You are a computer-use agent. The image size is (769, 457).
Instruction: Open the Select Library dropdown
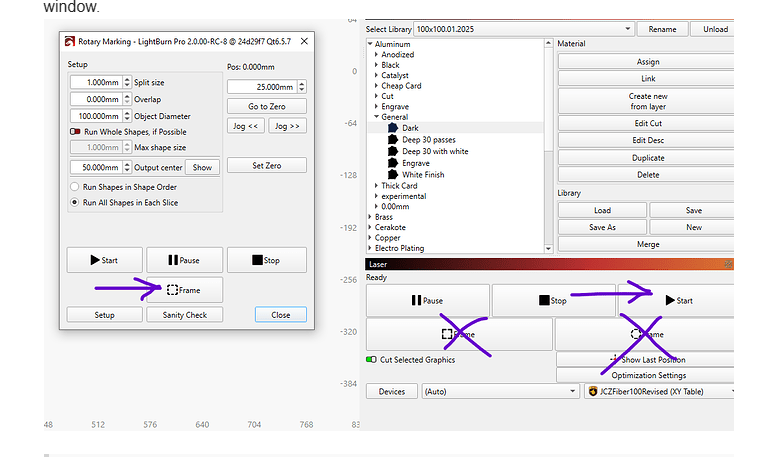click(x=524, y=29)
